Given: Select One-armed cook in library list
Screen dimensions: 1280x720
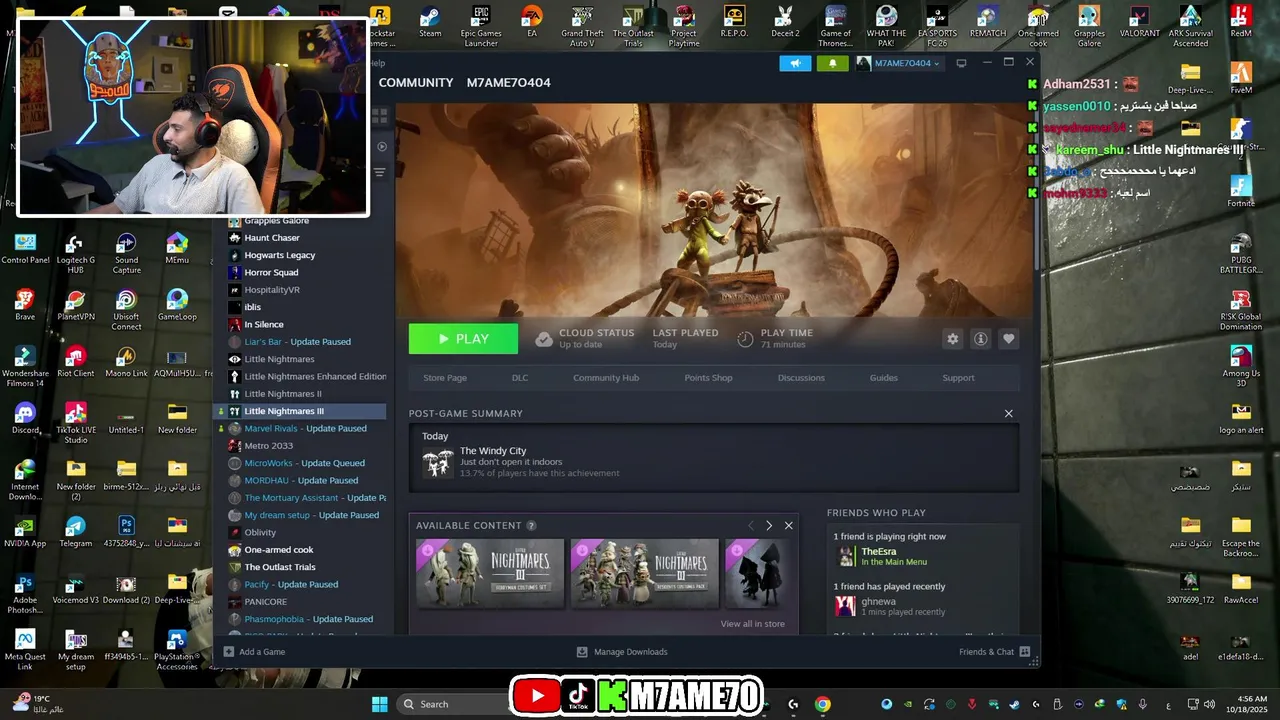Looking at the screenshot, I should (x=300, y=550).
